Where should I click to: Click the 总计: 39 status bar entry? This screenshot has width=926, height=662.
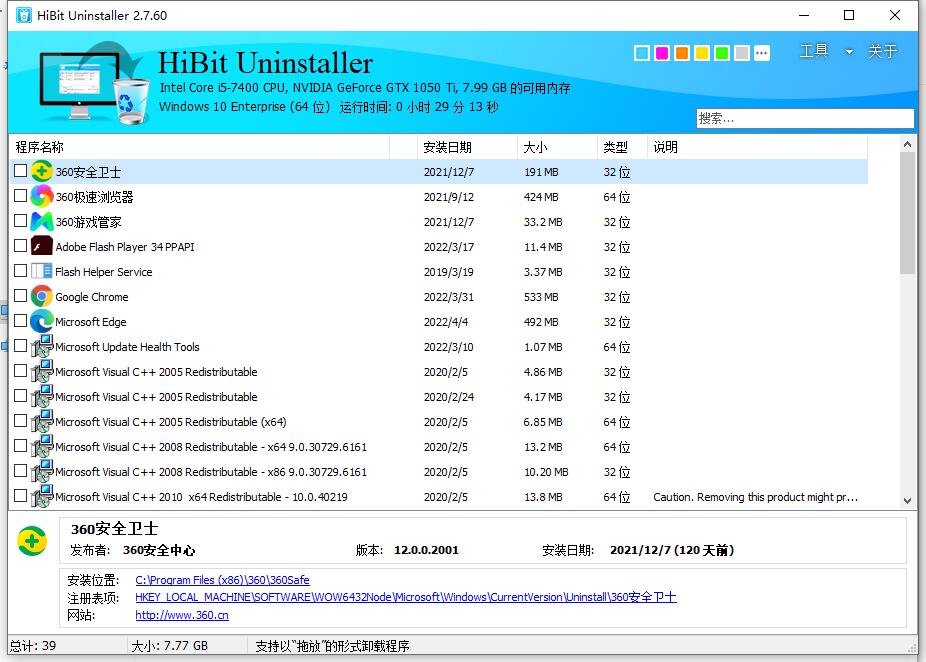pos(33,645)
